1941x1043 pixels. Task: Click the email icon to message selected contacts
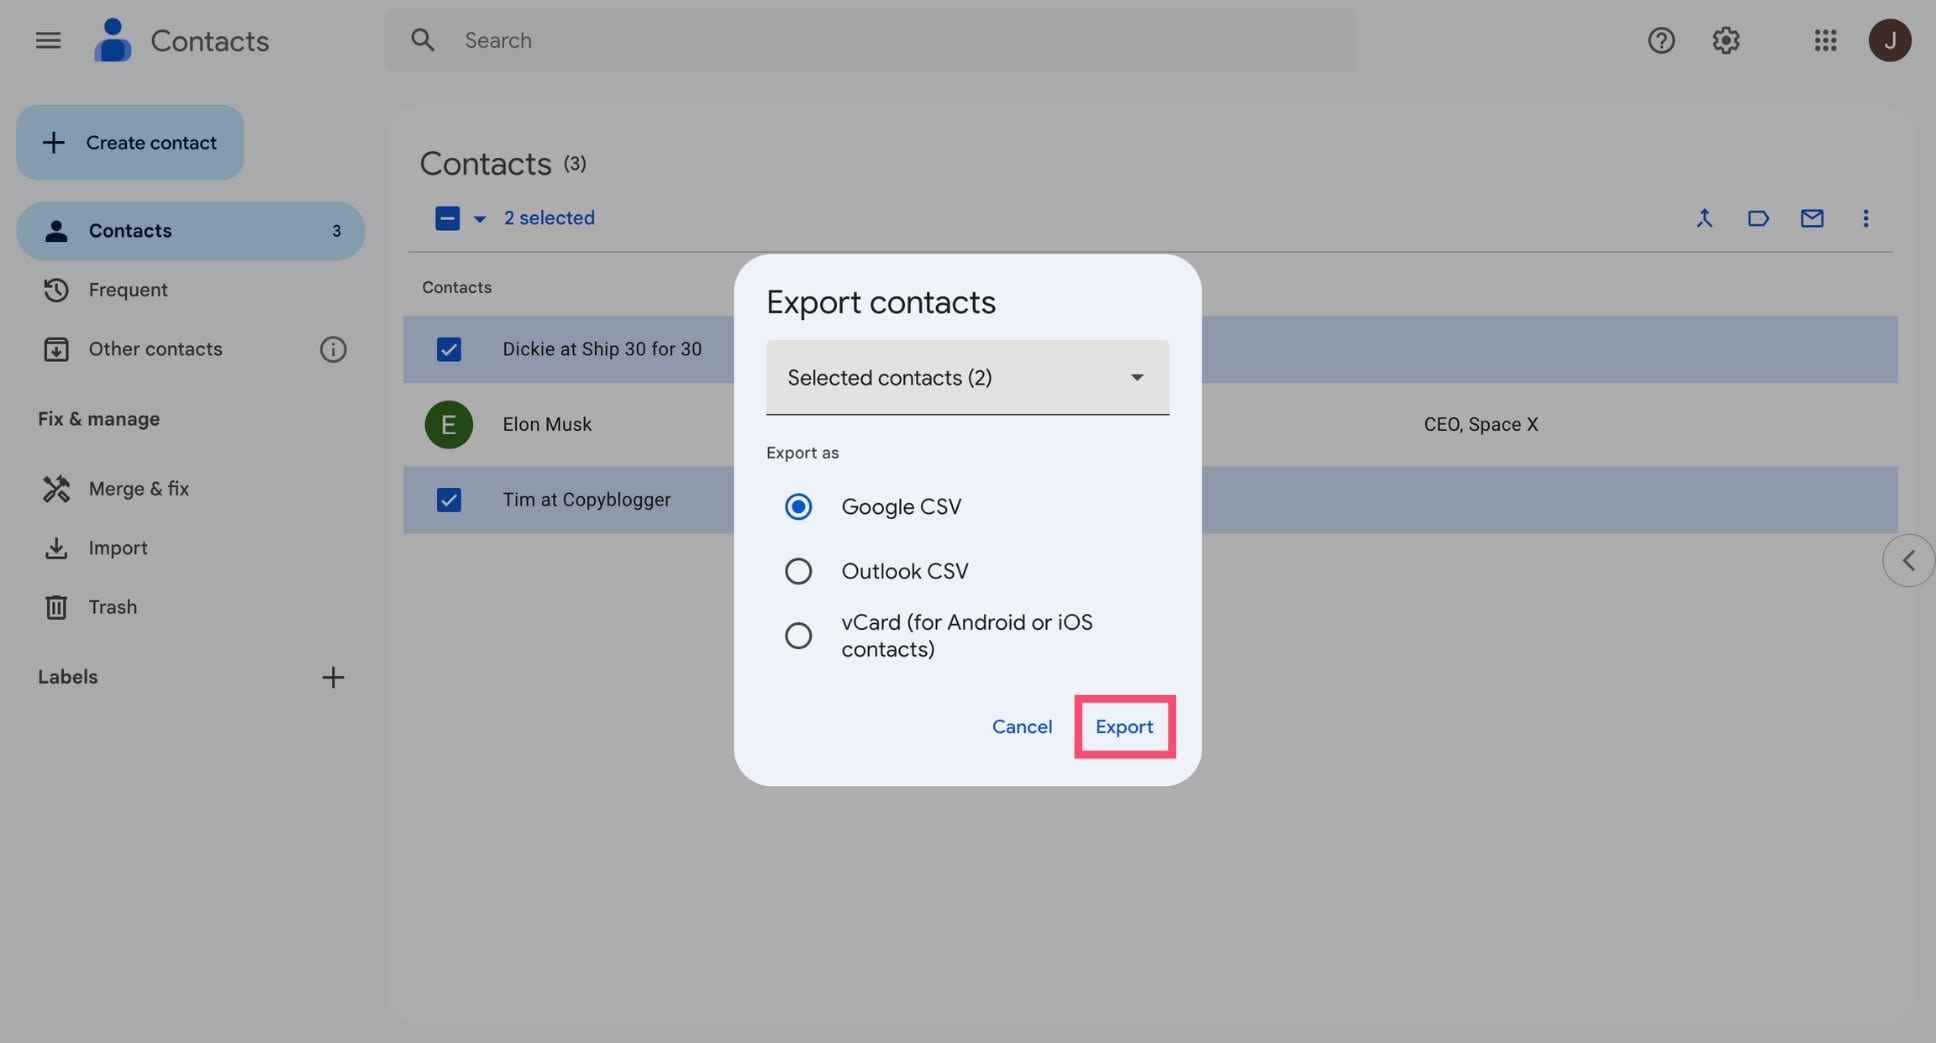pos(1812,218)
